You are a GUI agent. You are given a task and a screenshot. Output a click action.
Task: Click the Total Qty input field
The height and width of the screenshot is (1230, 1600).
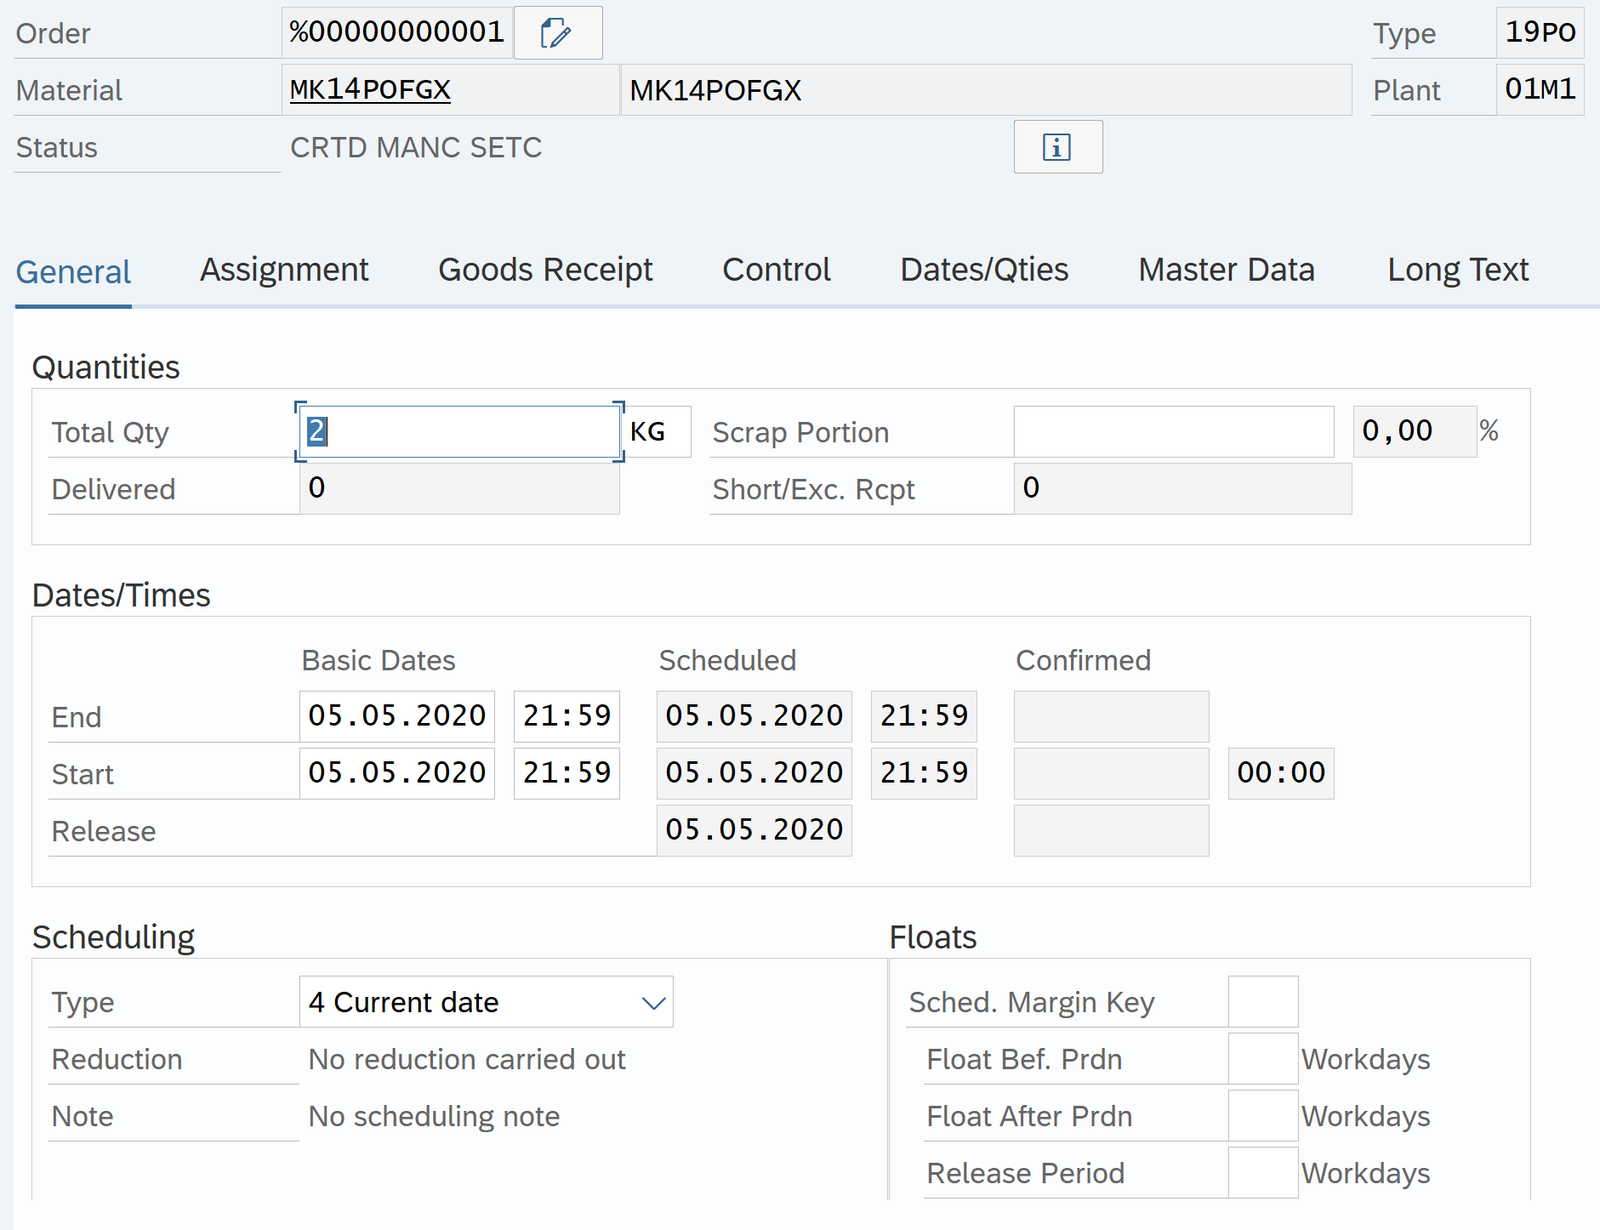(460, 432)
